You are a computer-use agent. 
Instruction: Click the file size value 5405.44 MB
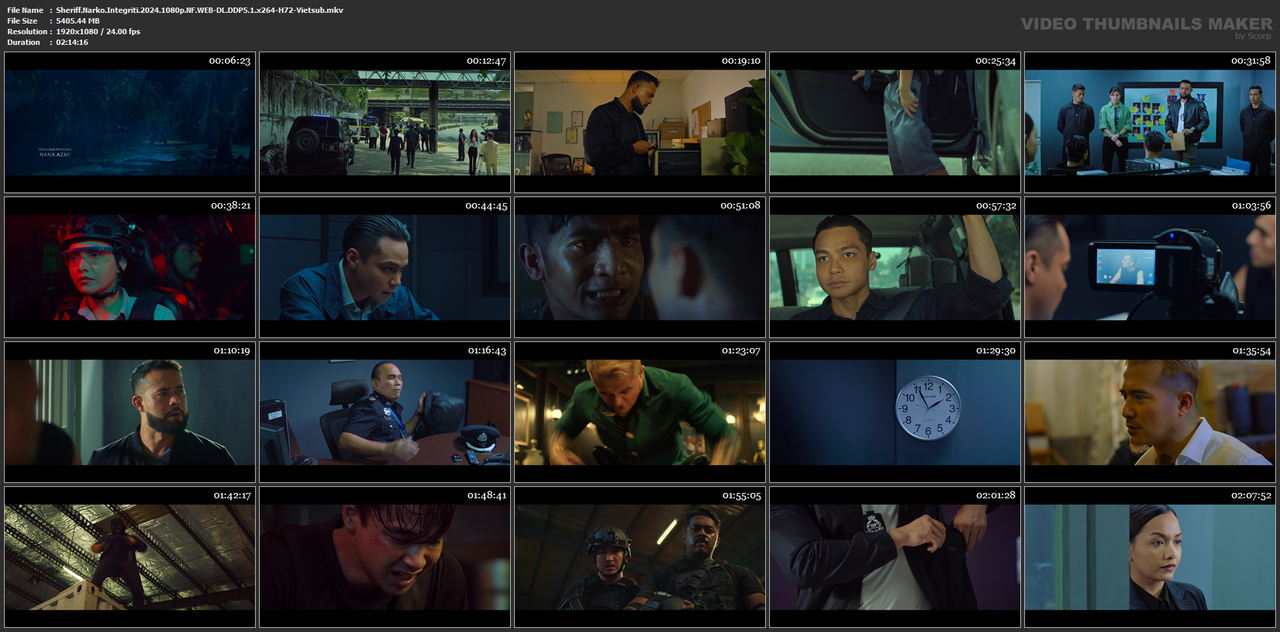tap(78, 21)
